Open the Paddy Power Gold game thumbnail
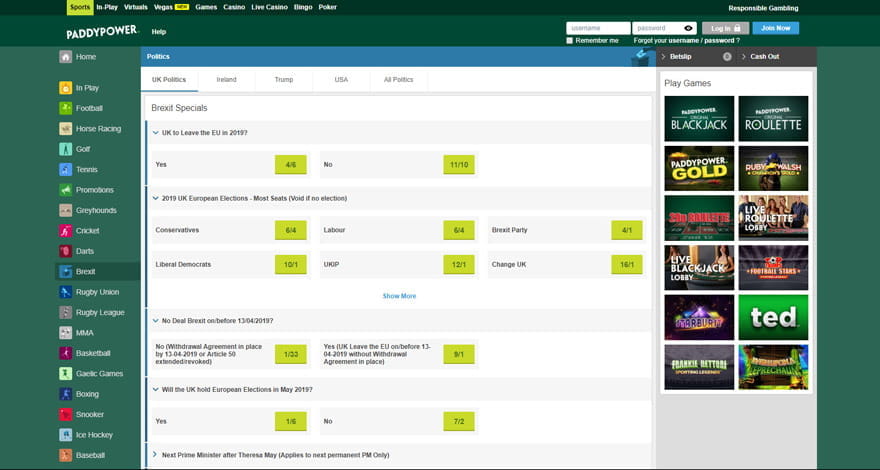The width and height of the screenshot is (880, 470). (x=699, y=168)
